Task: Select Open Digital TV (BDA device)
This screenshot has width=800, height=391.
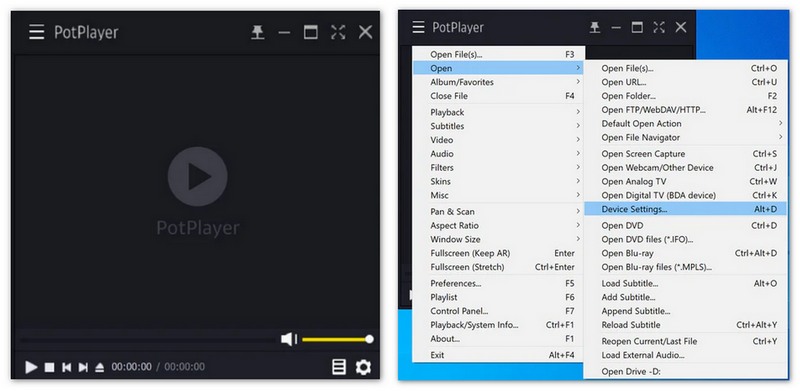Action: [685, 194]
